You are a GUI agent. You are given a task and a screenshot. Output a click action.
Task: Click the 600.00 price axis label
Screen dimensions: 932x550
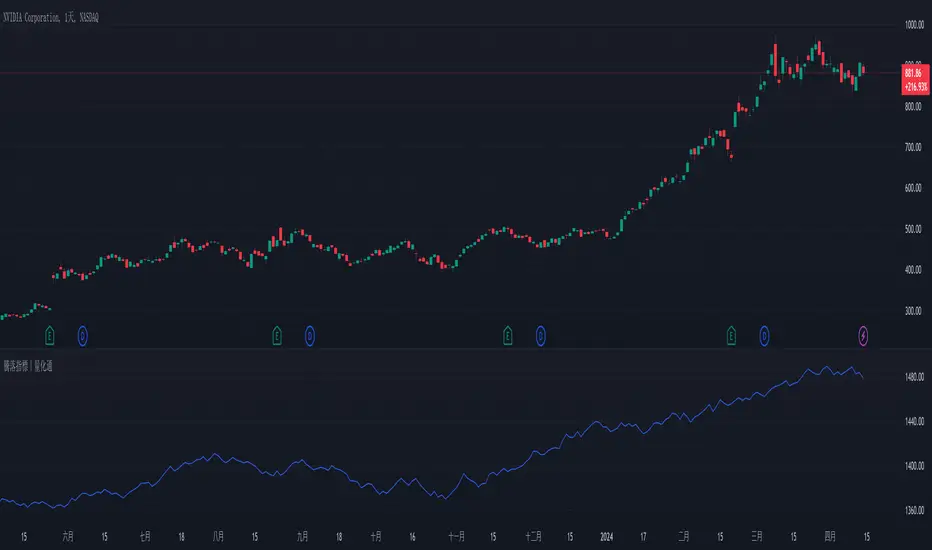tap(913, 188)
